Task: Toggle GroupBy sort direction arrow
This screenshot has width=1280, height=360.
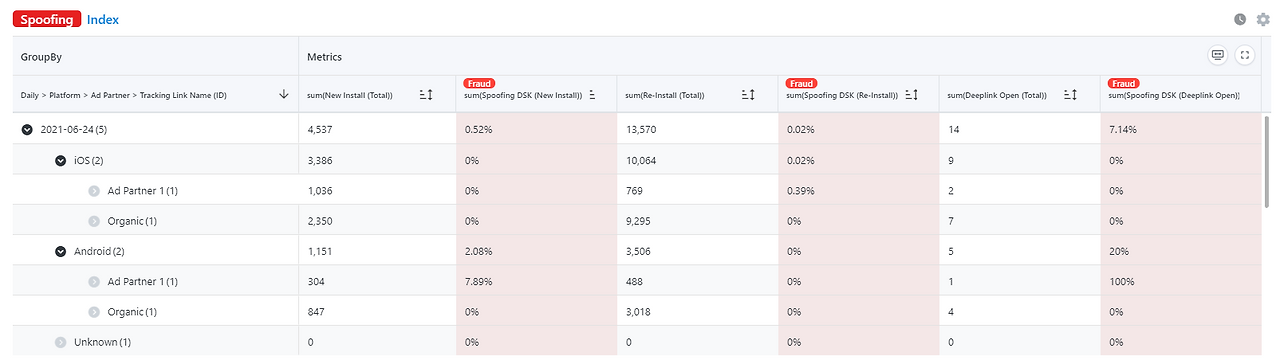Action: [283, 94]
